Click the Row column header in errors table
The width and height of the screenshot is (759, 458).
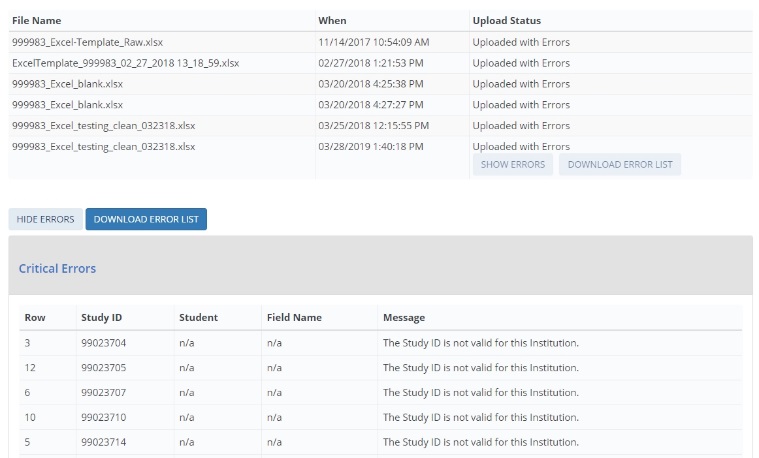35,317
